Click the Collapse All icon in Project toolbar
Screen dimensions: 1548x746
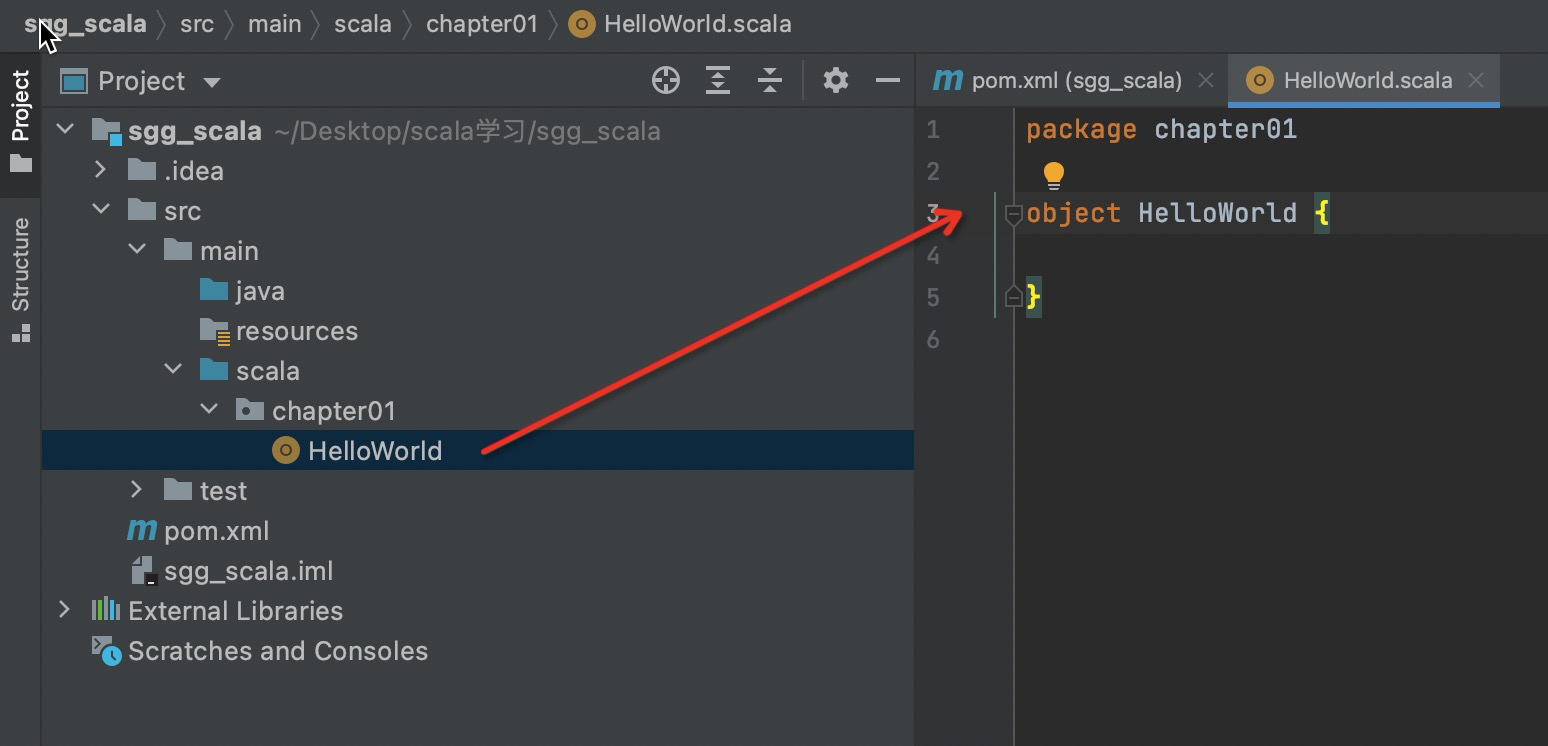coord(770,81)
